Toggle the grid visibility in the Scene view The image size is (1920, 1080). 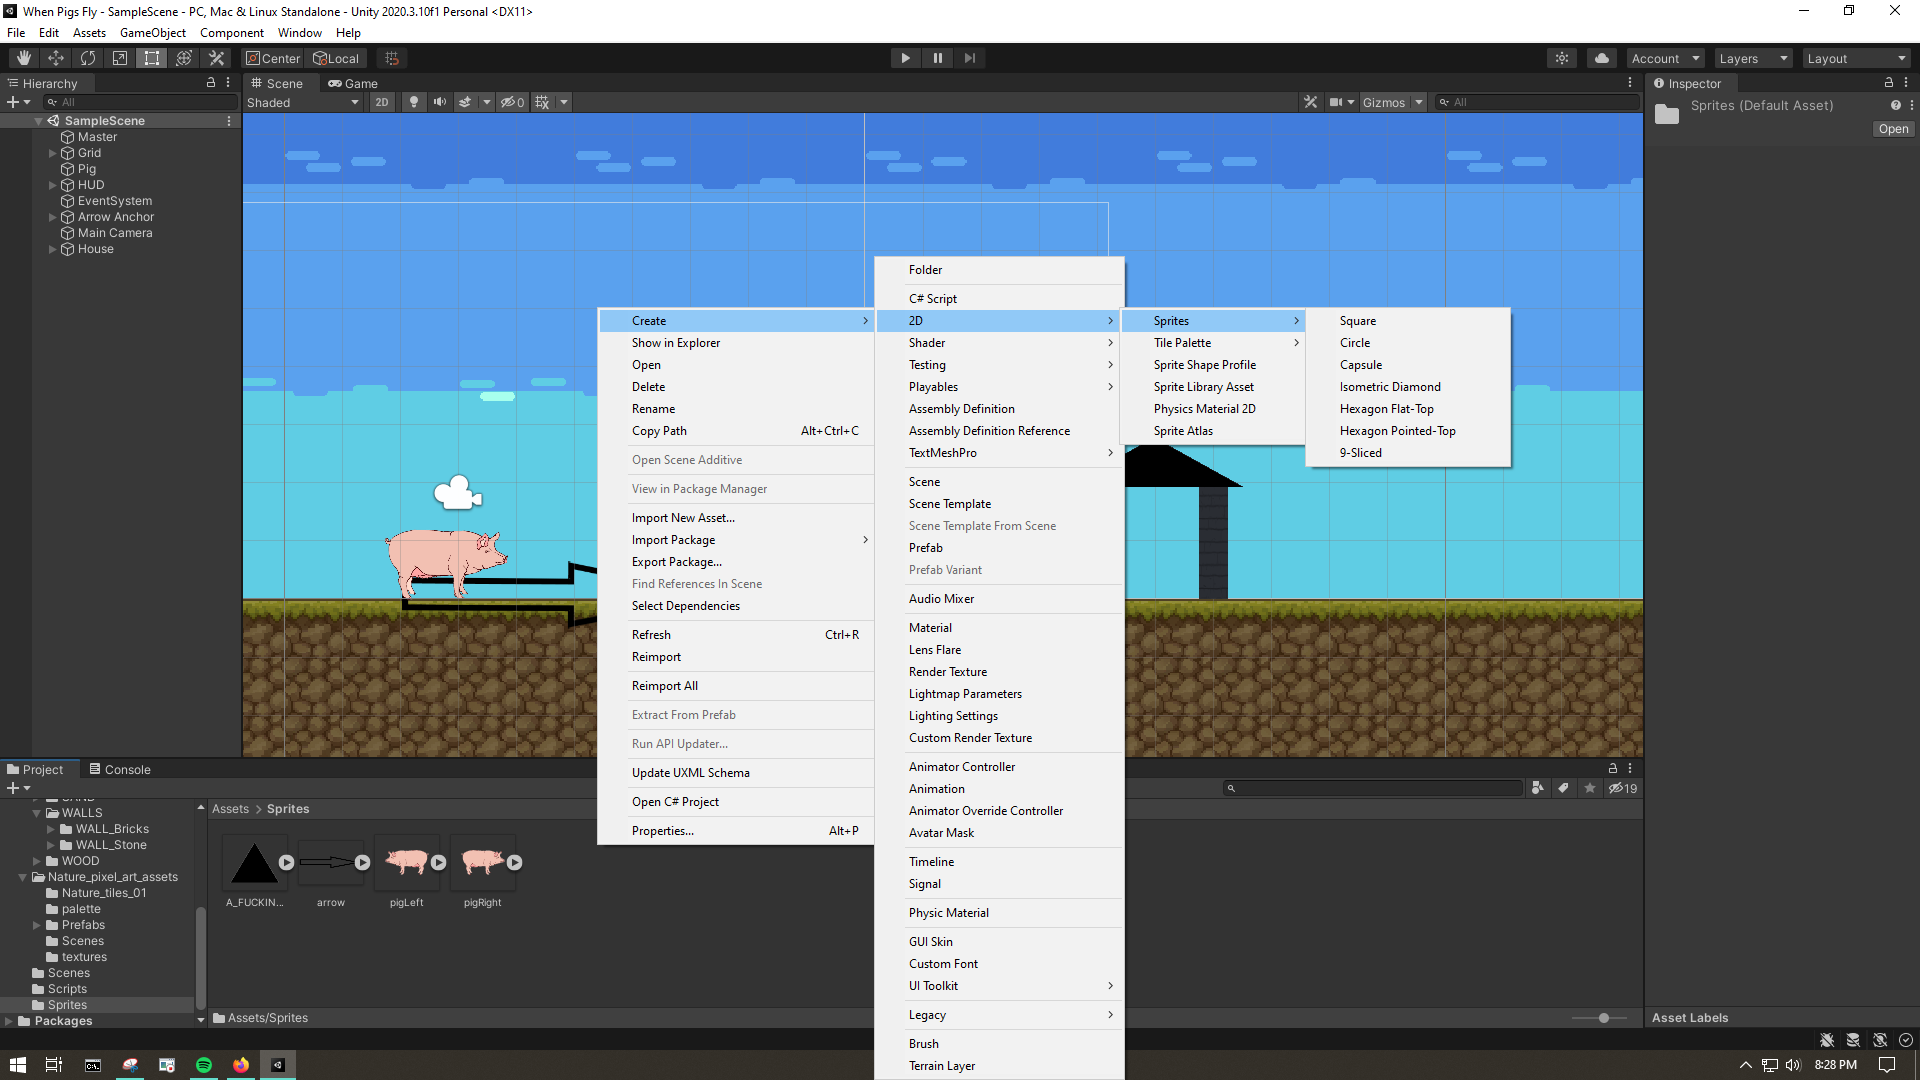tap(541, 101)
